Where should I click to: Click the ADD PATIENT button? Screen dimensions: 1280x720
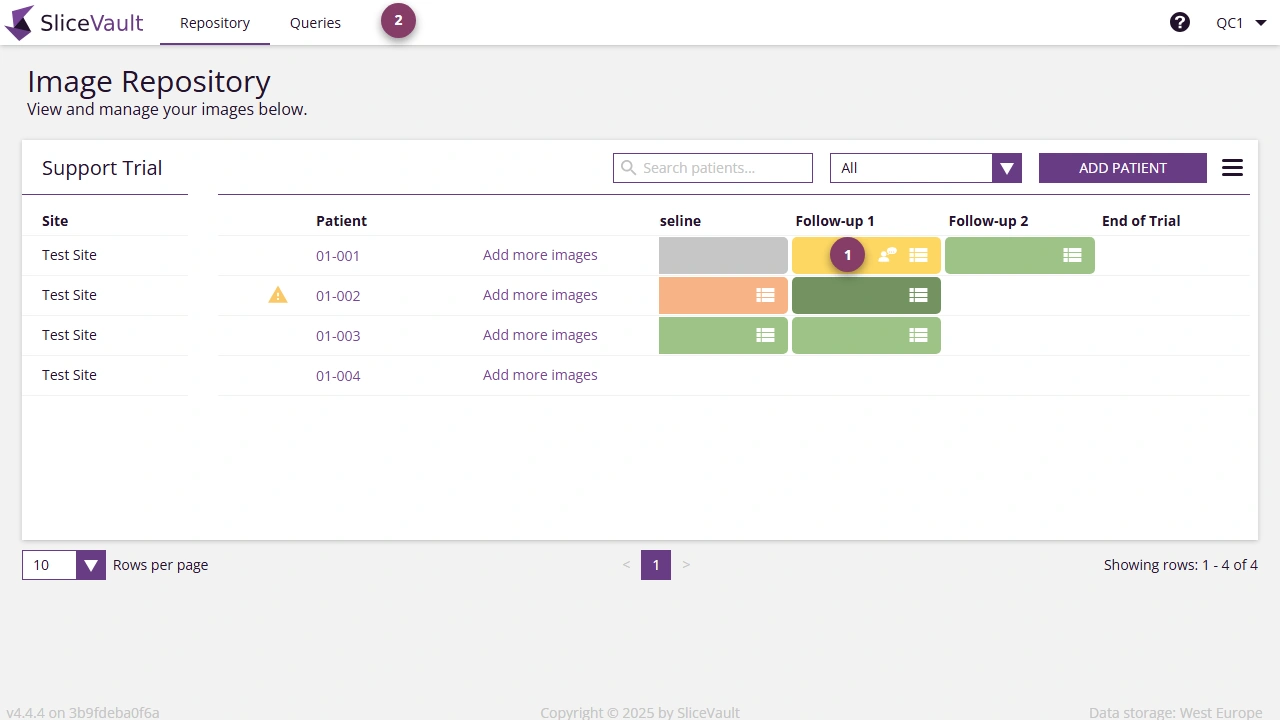pos(1123,168)
